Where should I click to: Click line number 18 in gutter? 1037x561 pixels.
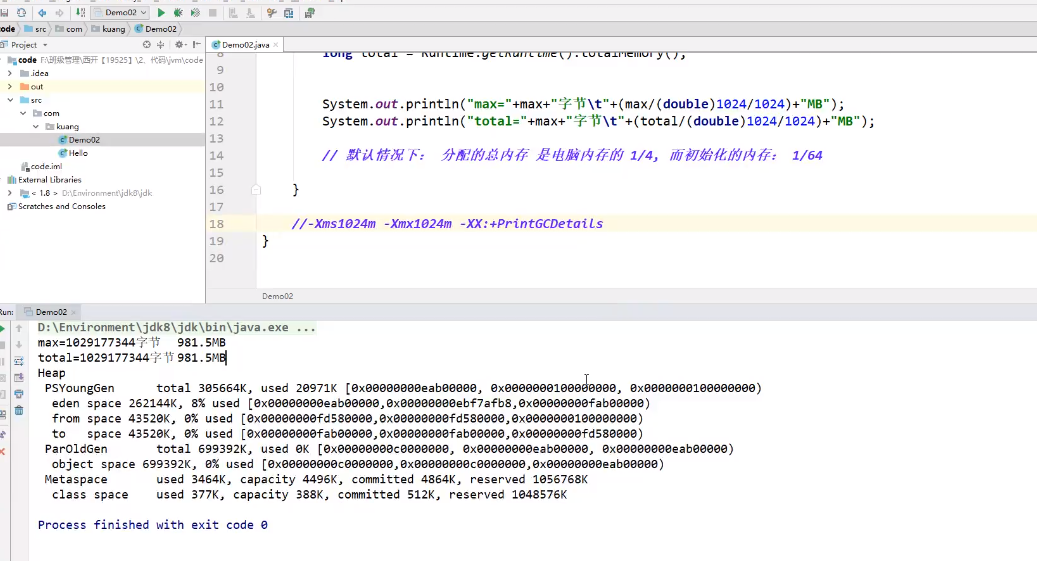[x=216, y=224]
